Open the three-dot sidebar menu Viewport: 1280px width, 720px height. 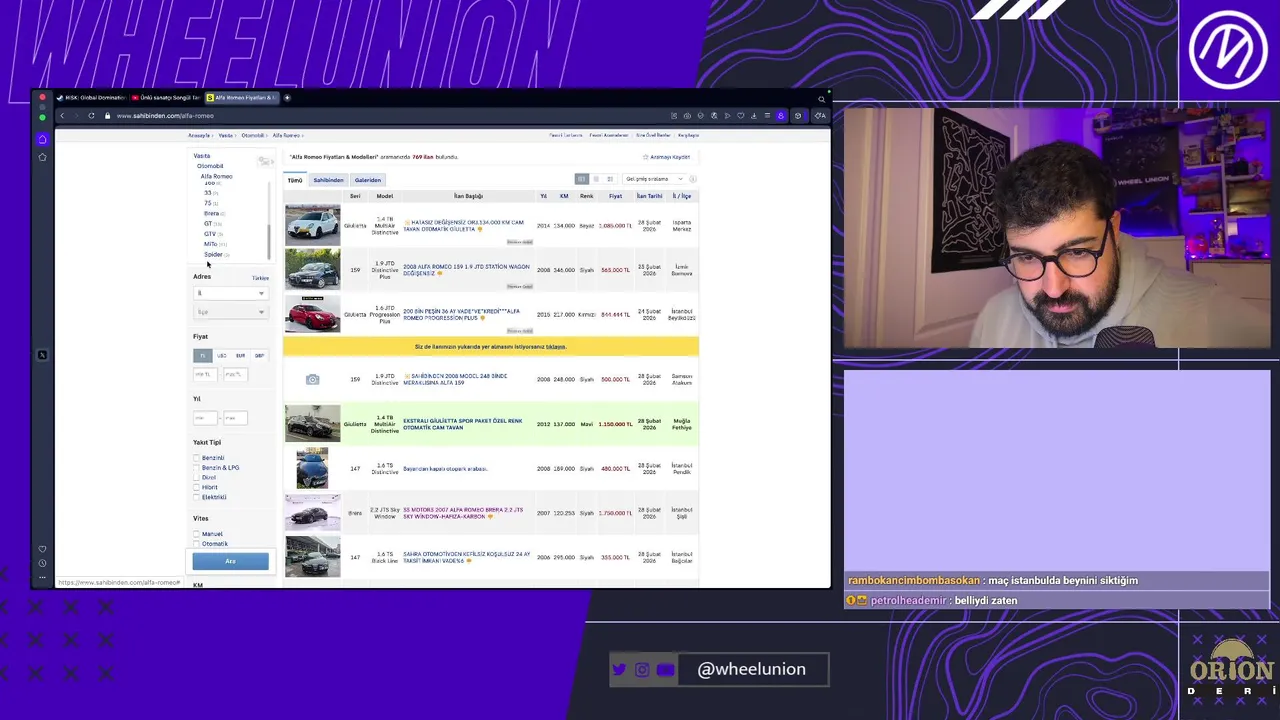[42, 577]
